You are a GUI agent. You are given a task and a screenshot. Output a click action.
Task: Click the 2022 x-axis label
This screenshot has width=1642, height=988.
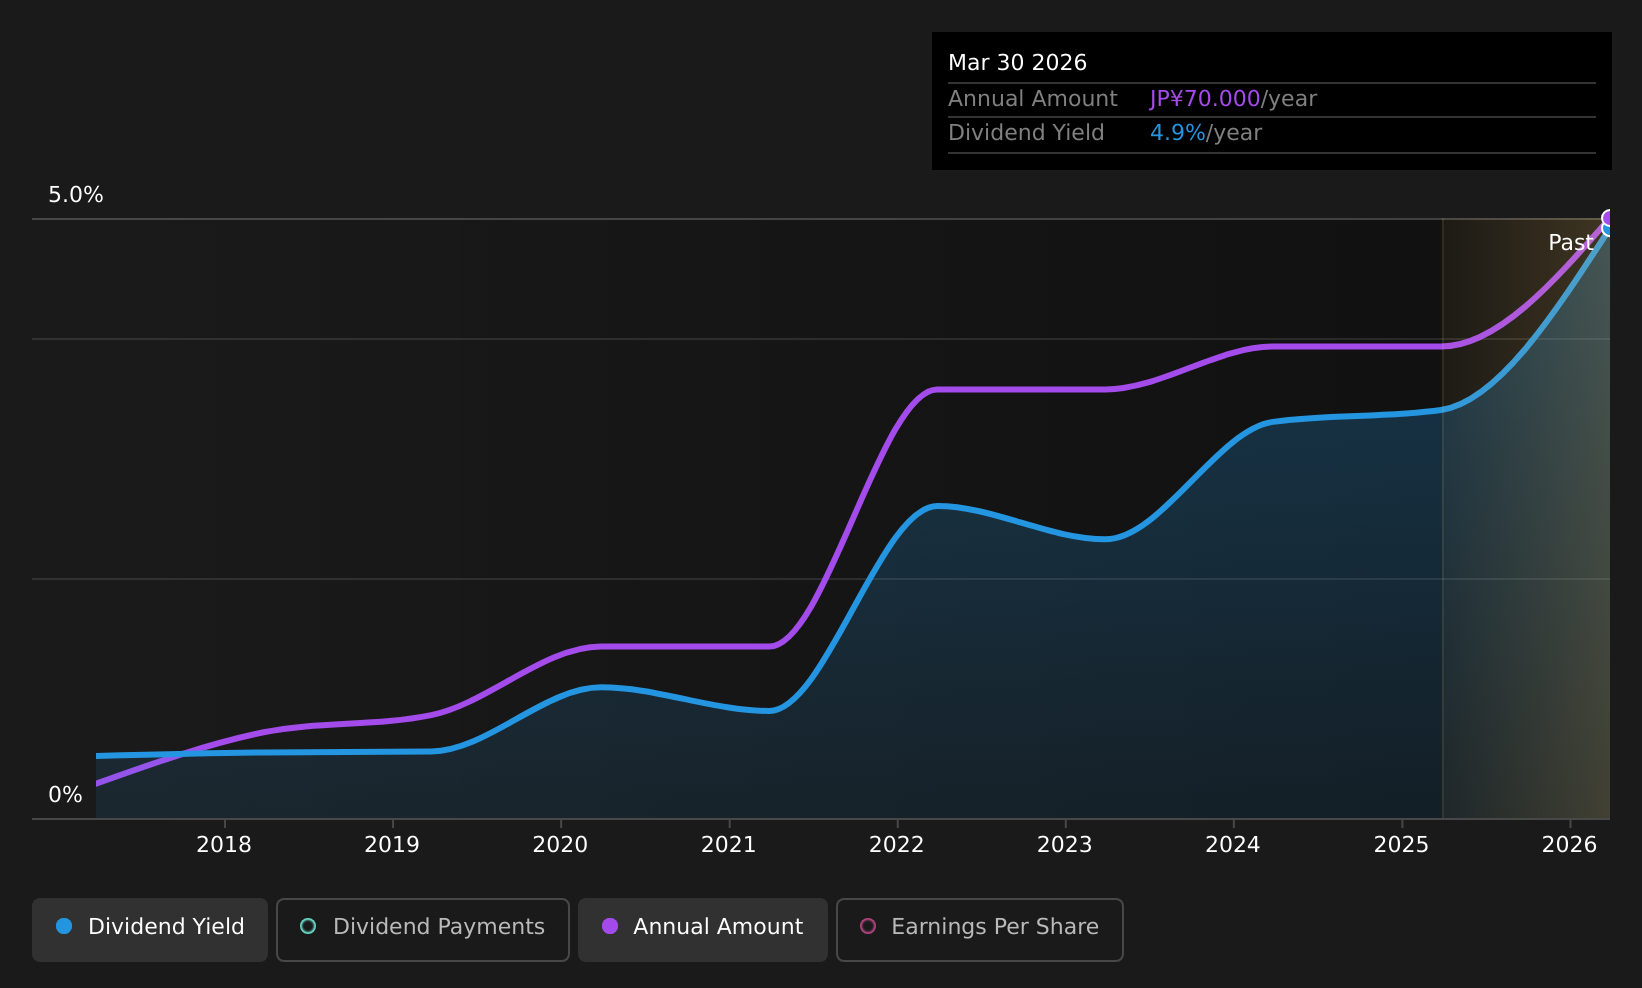click(896, 845)
